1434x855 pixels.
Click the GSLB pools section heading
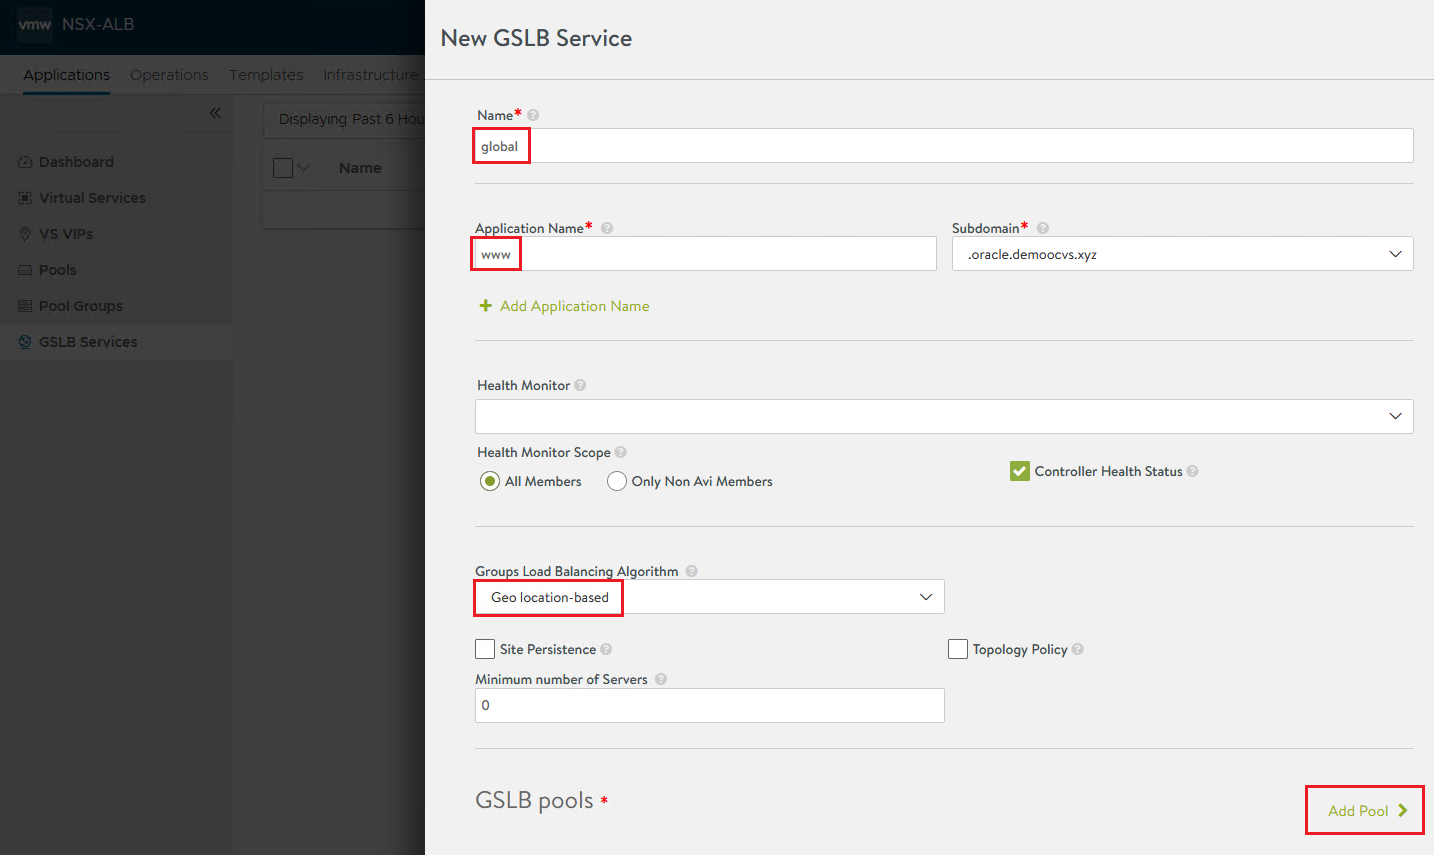point(534,800)
